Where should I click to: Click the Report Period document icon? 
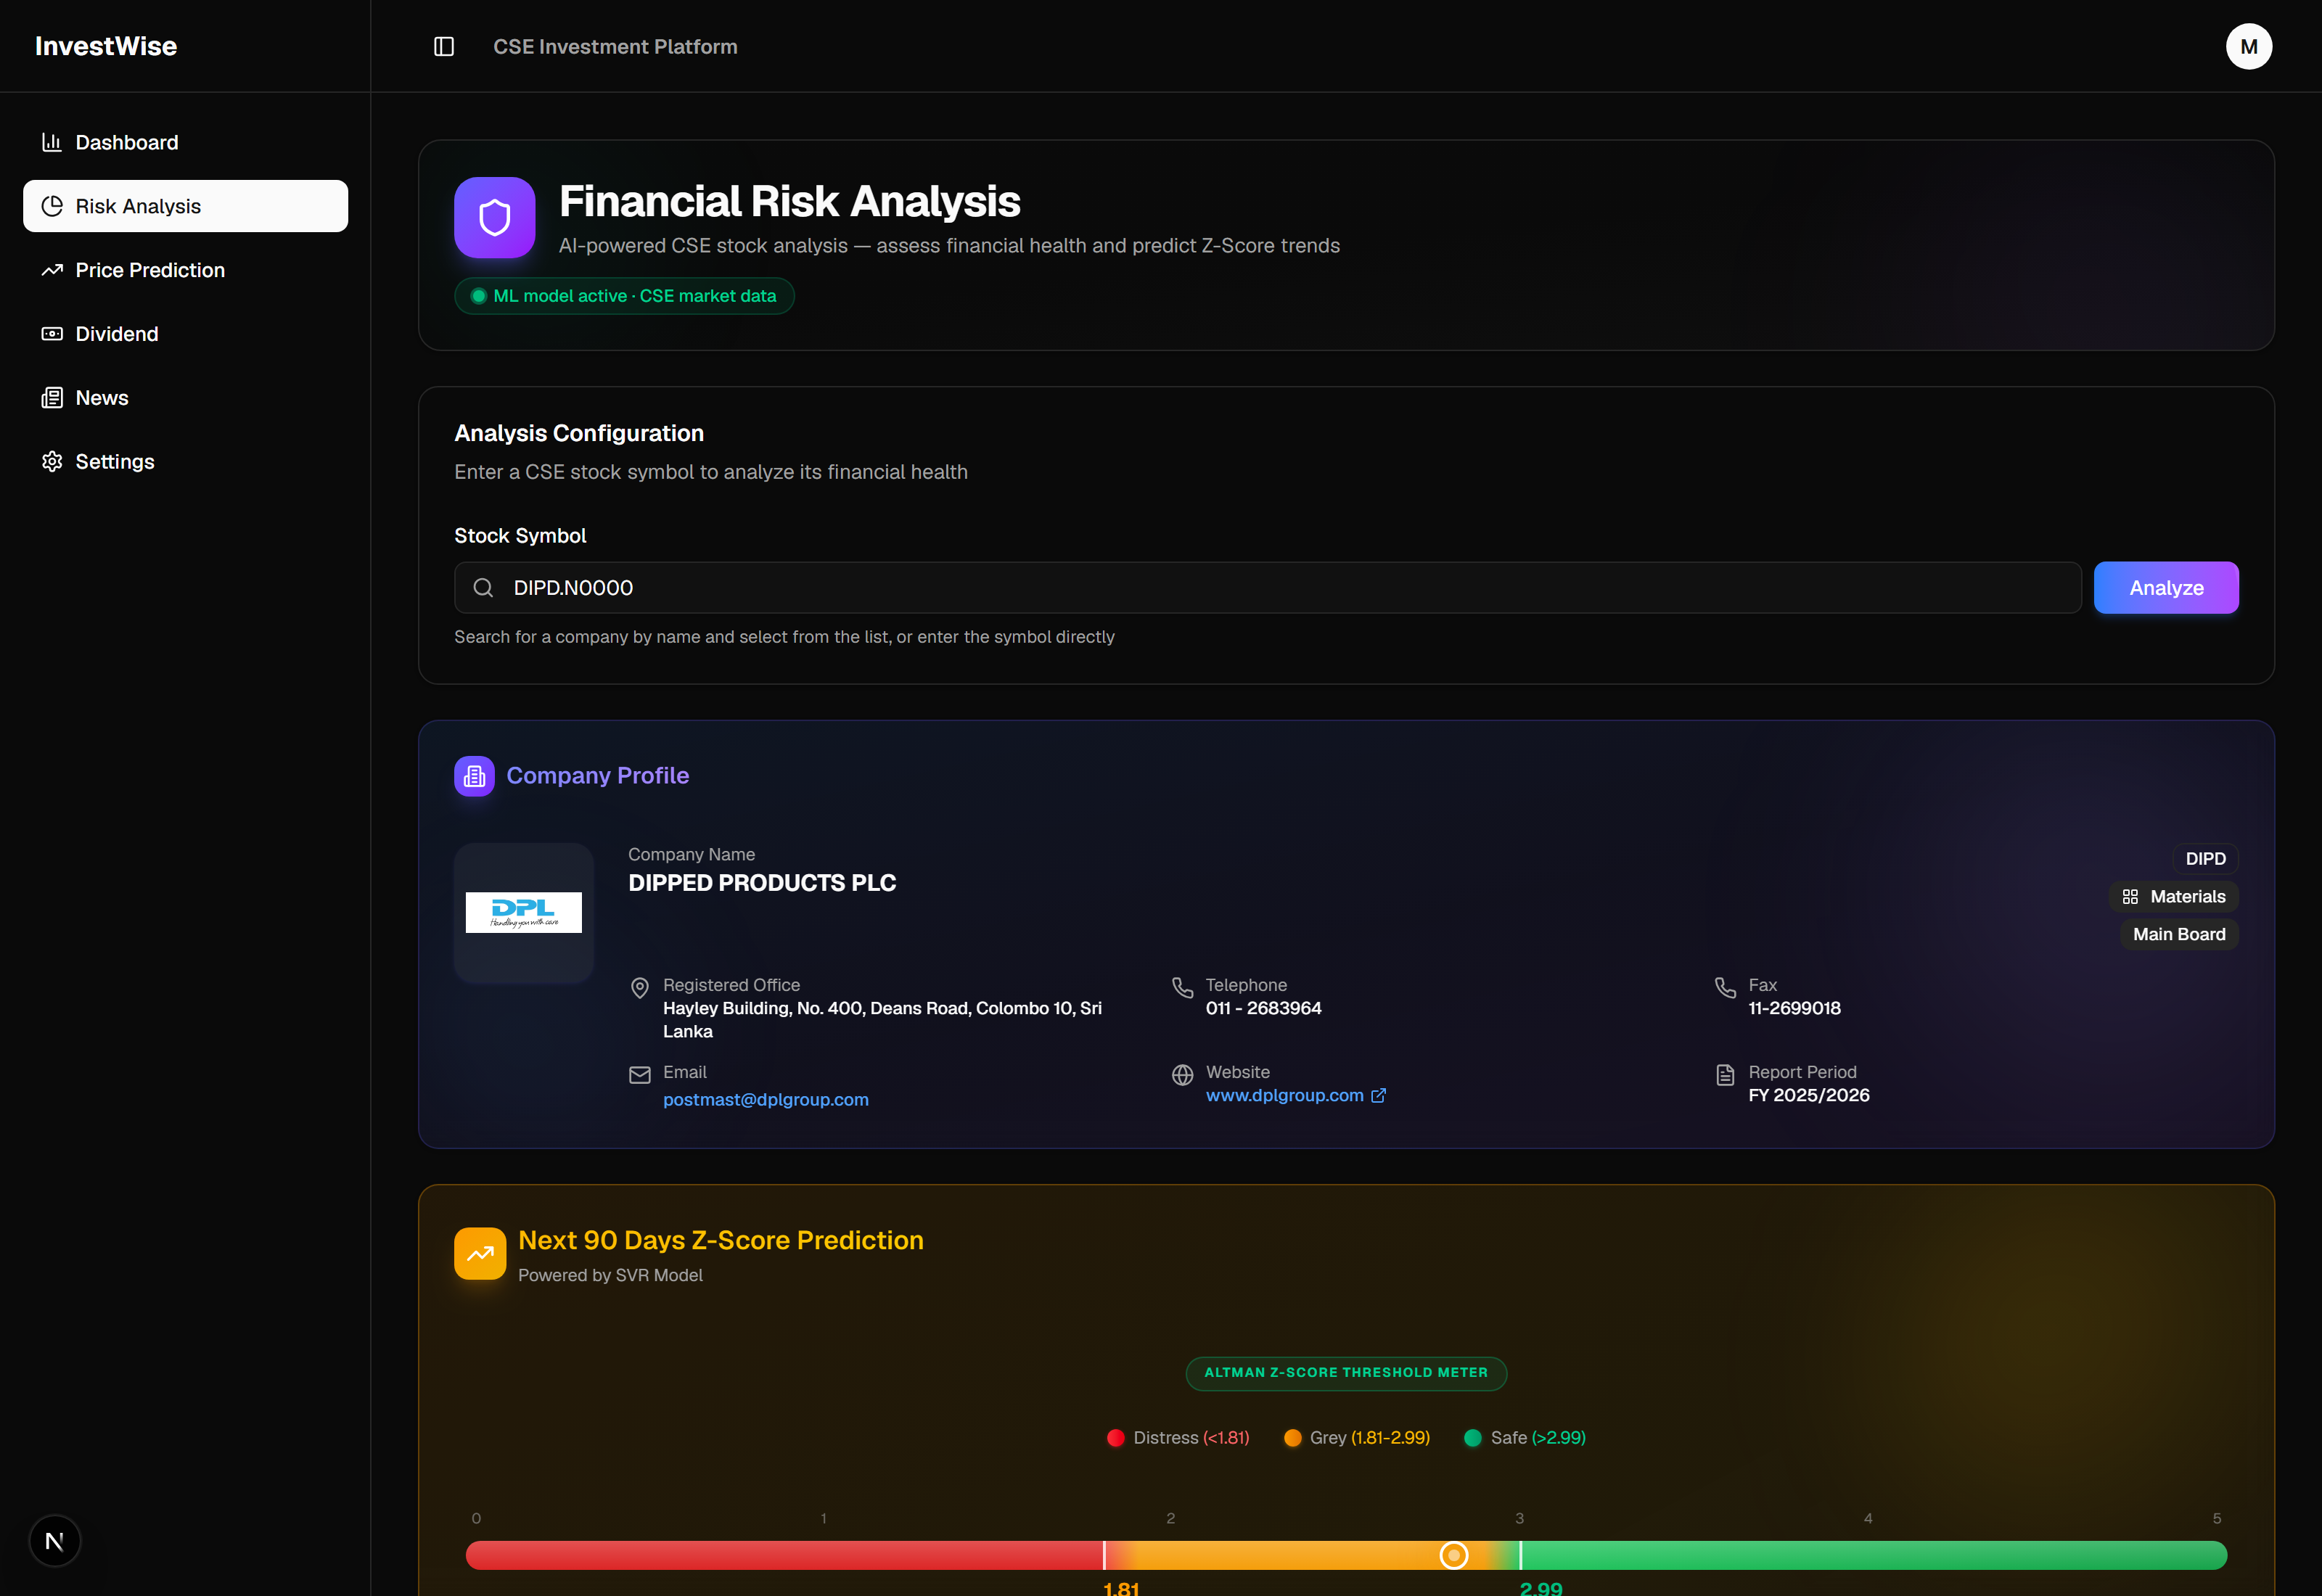coord(1725,1075)
